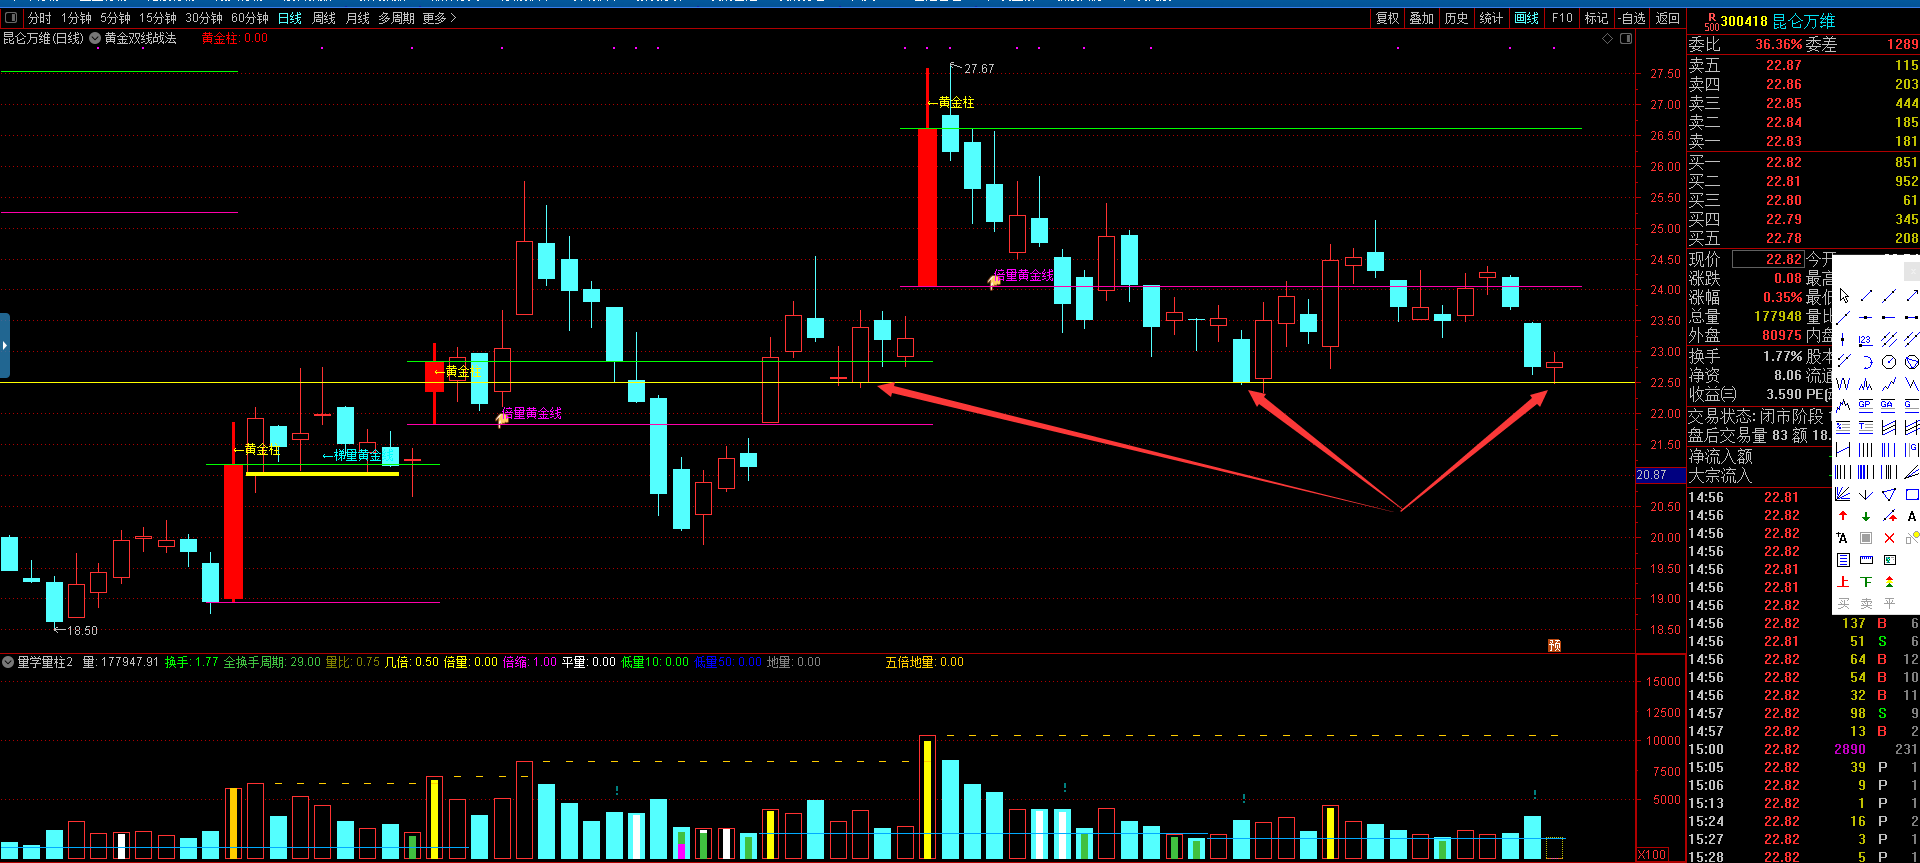Click the 历史 history button
The width and height of the screenshot is (1920, 863).
pos(1457,18)
